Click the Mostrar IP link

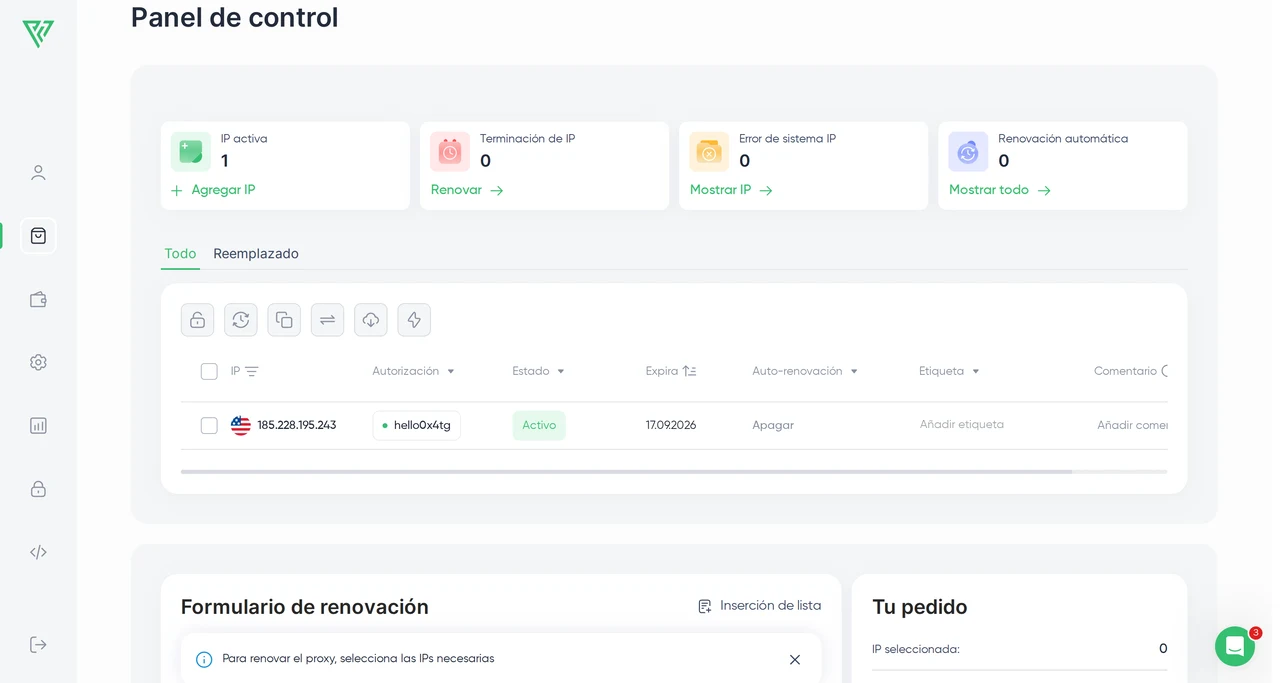point(731,190)
